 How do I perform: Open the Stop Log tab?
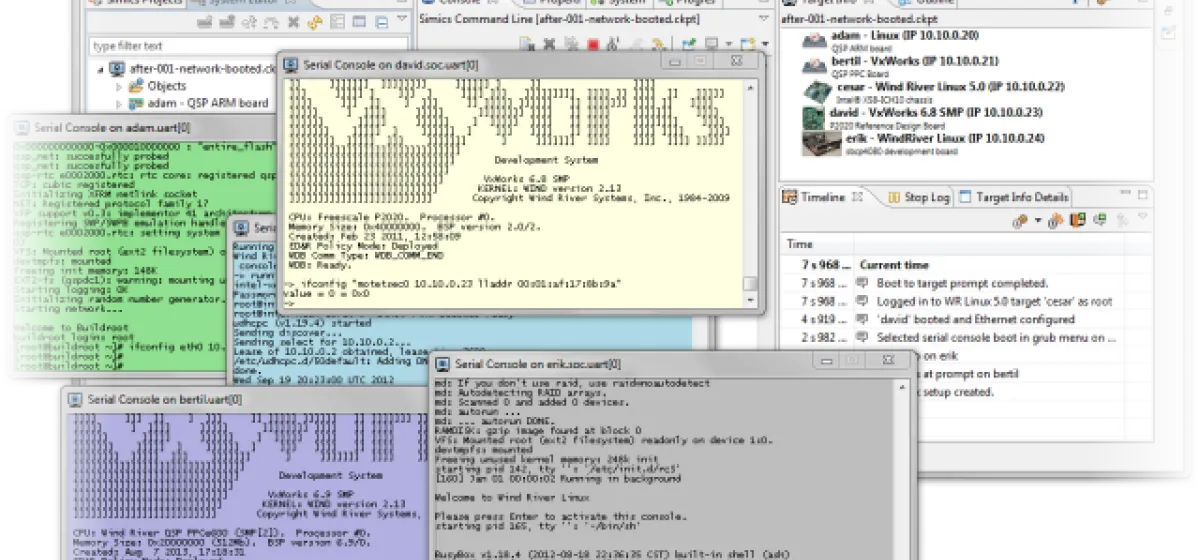(x=918, y=197)
